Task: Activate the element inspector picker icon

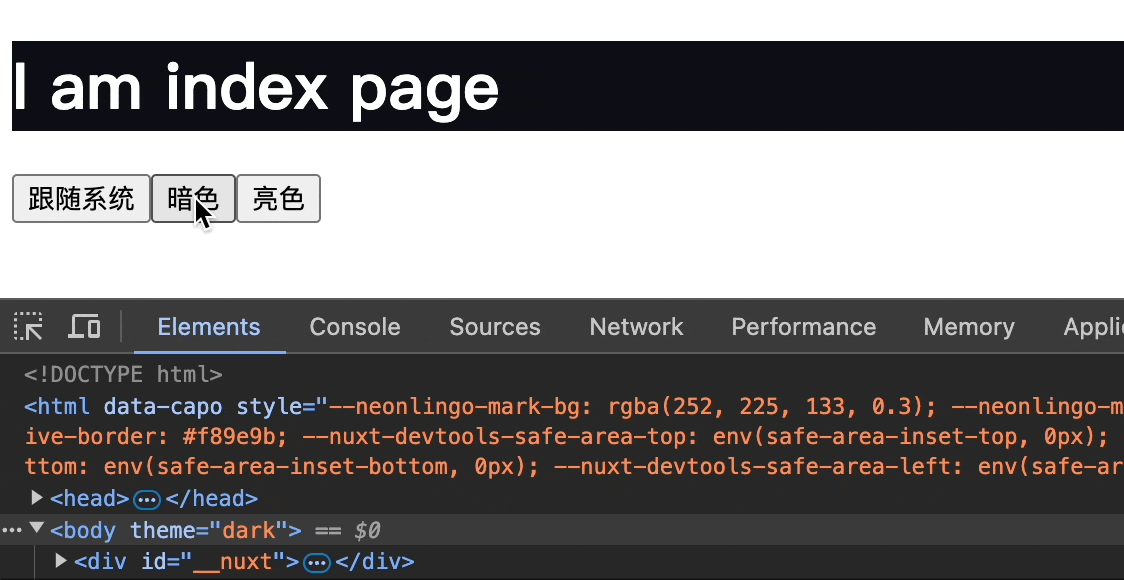Action: pos(28,327)
